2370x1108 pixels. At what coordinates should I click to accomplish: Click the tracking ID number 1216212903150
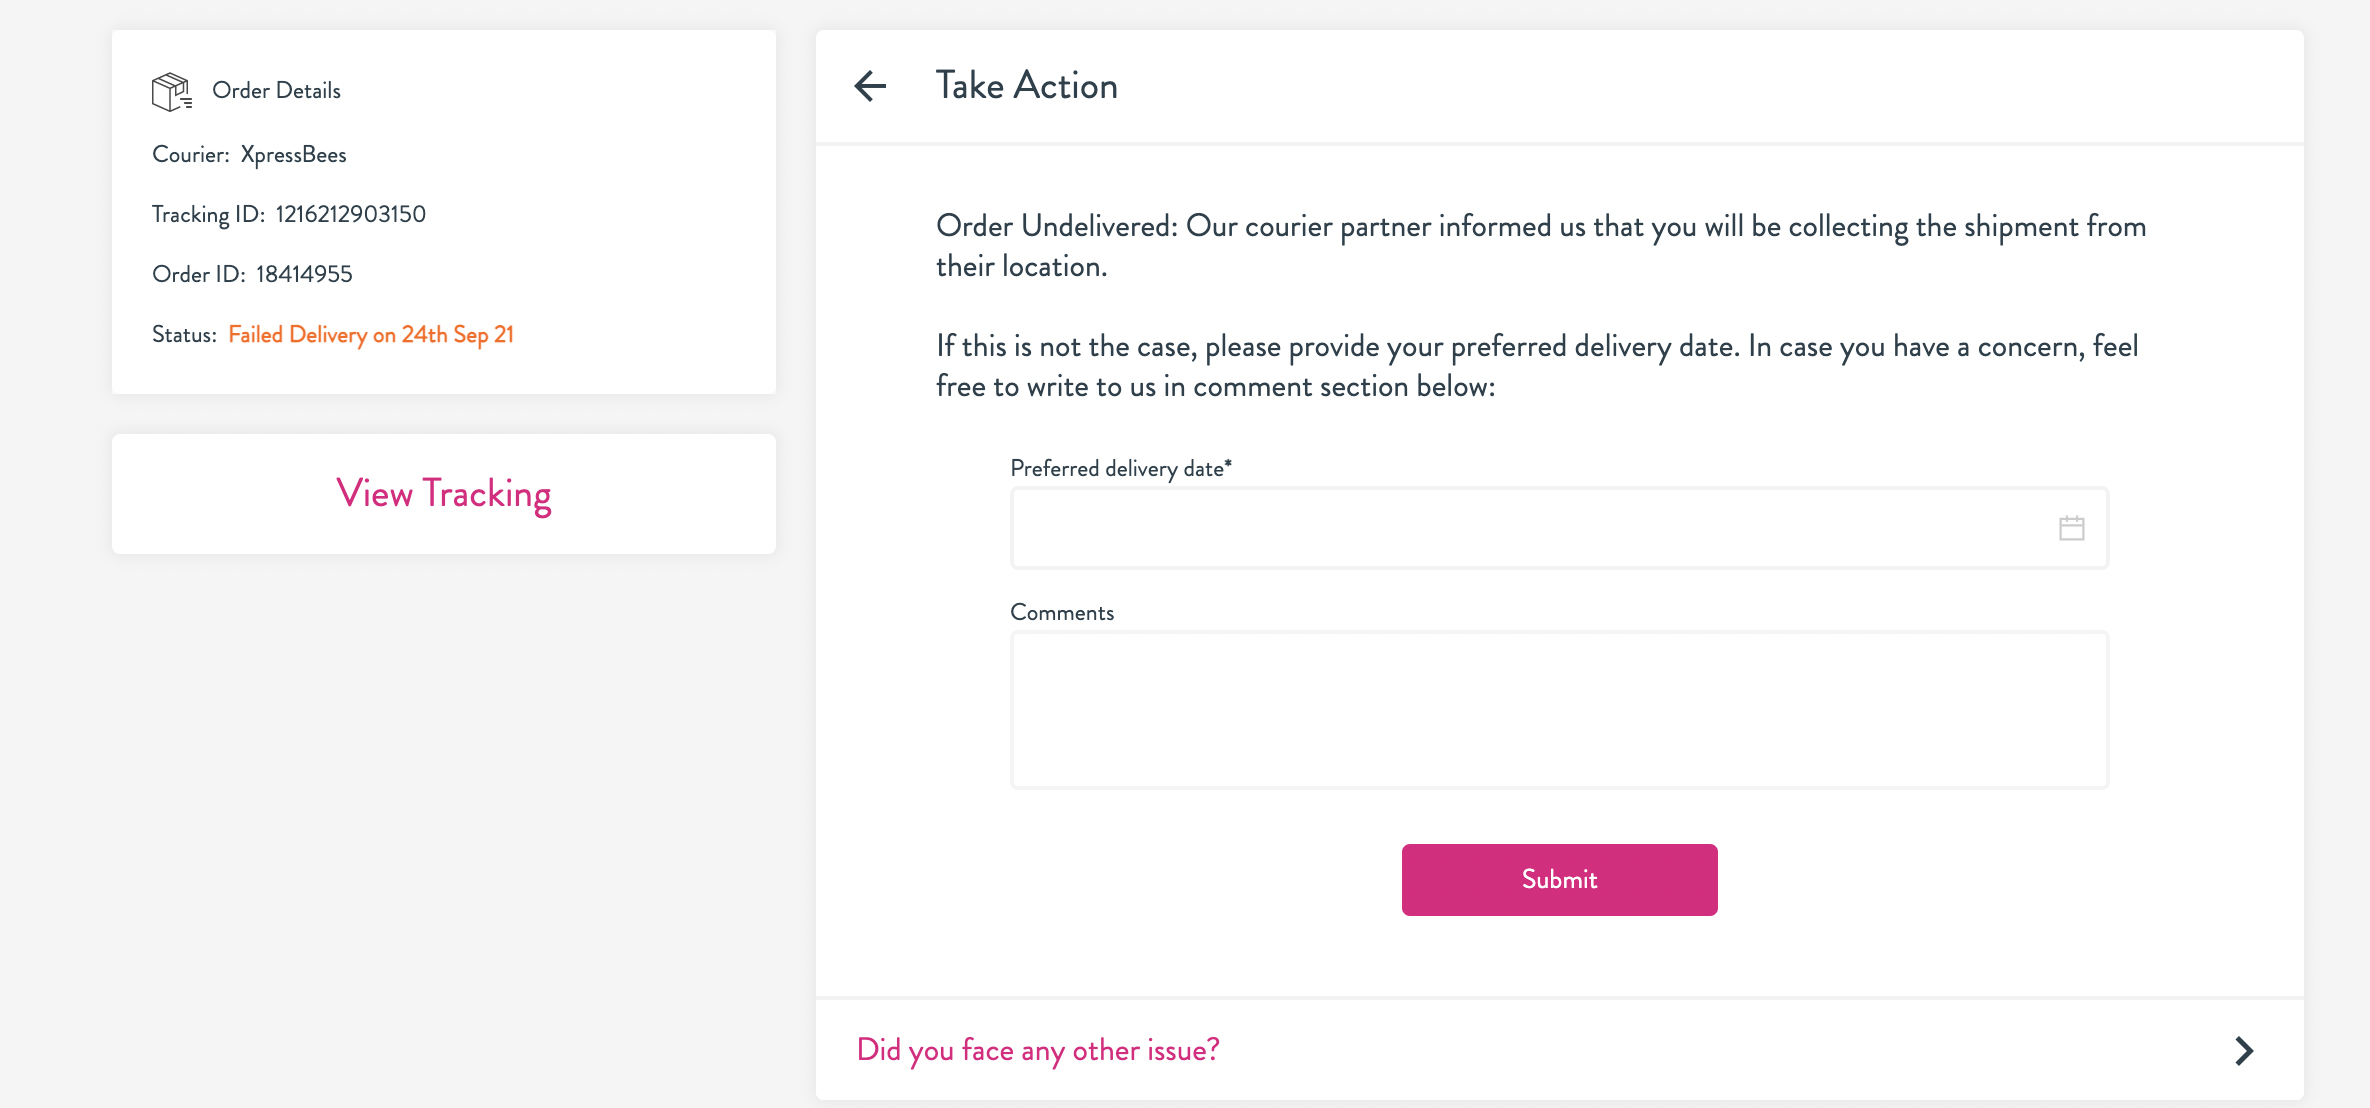(x=350, y=214)
